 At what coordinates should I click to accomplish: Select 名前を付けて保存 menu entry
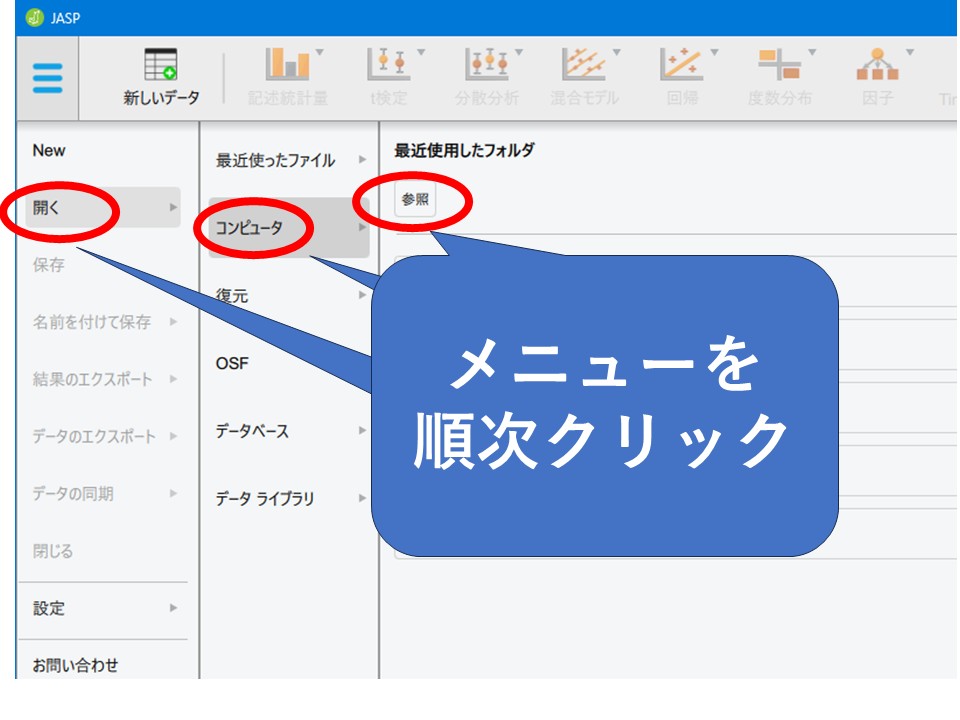point(92,321)
